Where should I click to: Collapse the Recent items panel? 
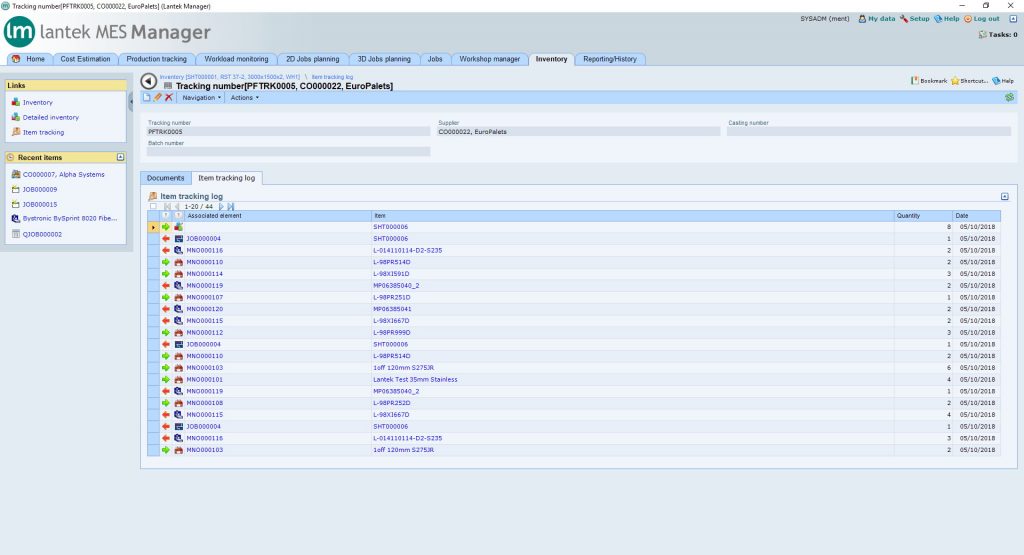(120, 157)
